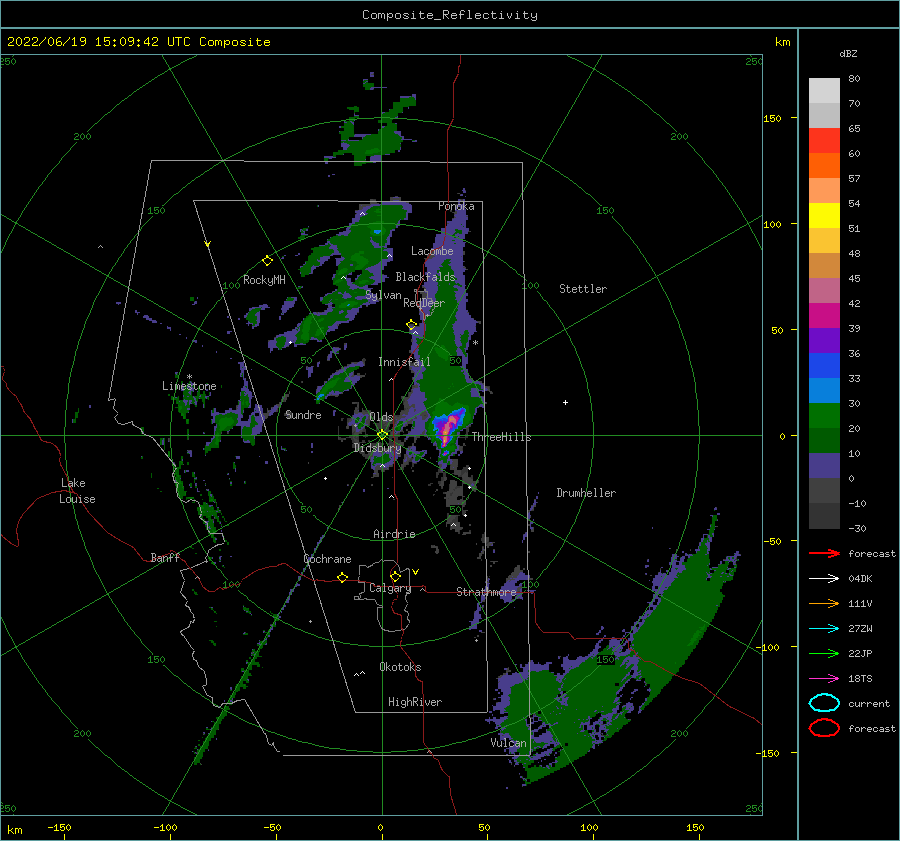Click yellow diamond marker above Calgary label
The width and height of the screenshot is (900, 841).
point(395,576)
